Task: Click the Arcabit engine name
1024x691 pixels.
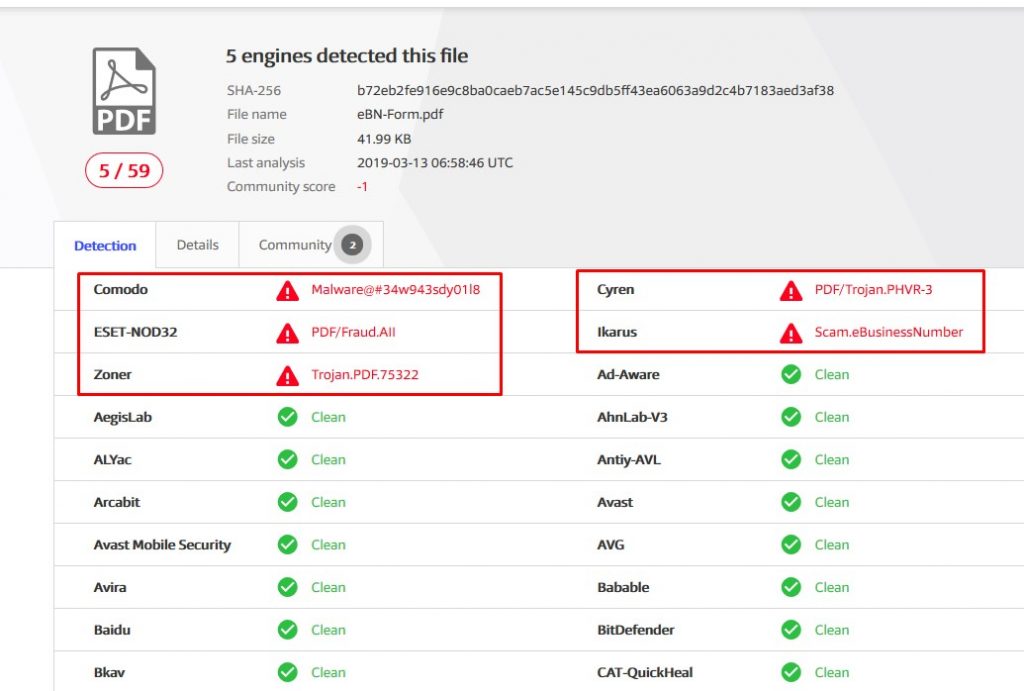Action: click(x=116, y=502)
